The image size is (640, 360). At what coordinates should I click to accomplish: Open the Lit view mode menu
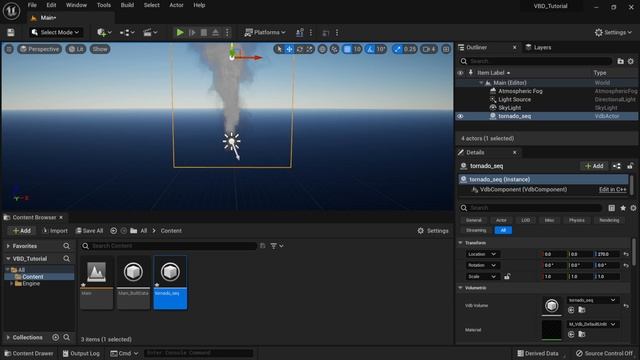point(76,49)
